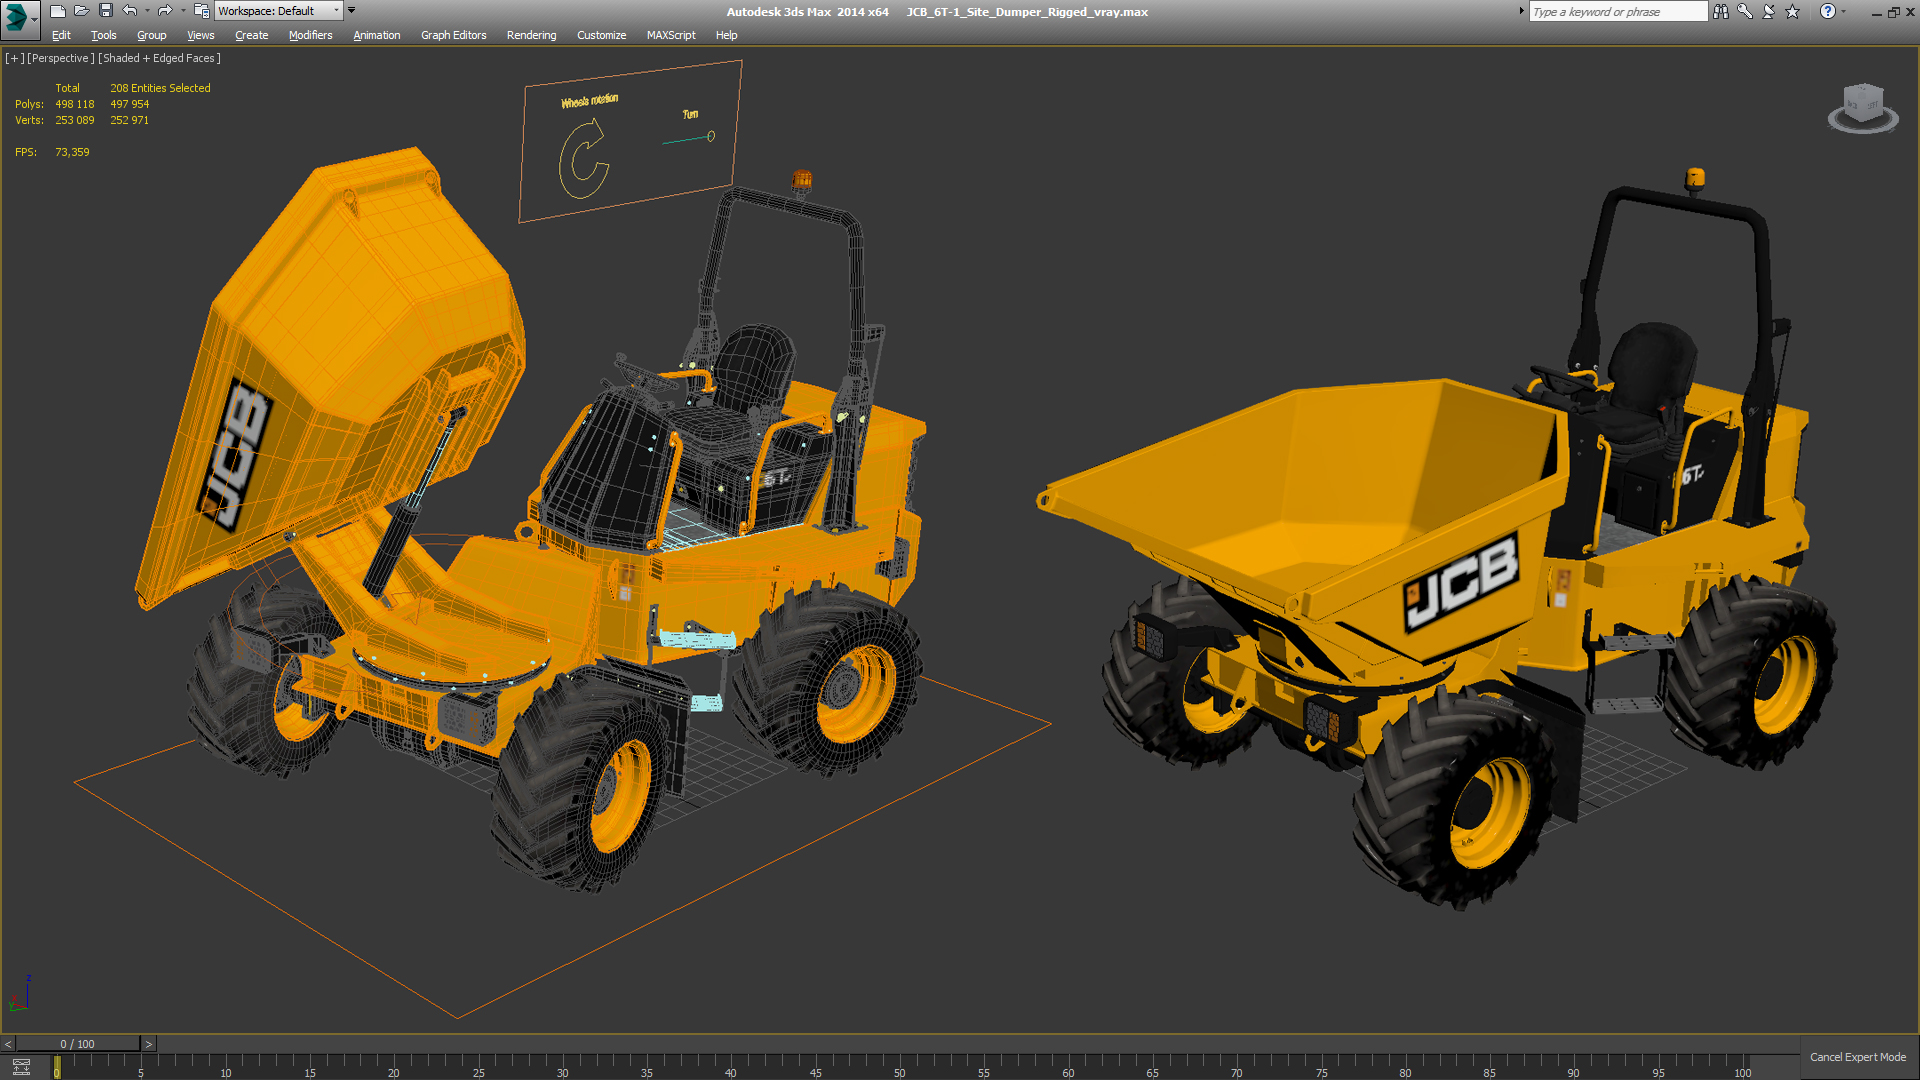Expand the InfoCenter search arrow
The width and height of the screenshot is (1920, 1080).
tap(1522, 11)
